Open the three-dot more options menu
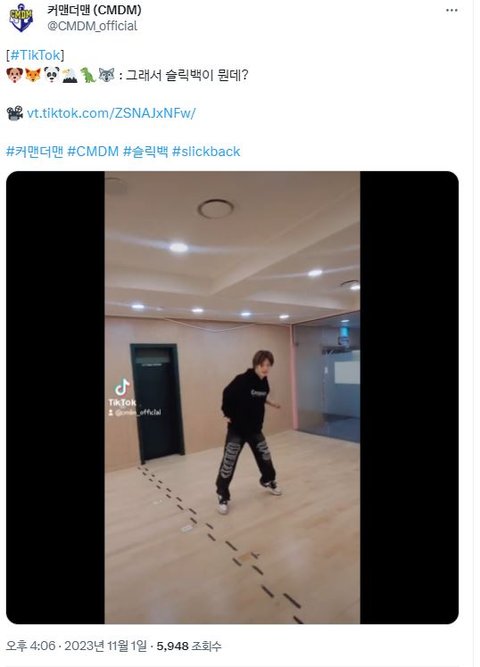 [451, 11]
